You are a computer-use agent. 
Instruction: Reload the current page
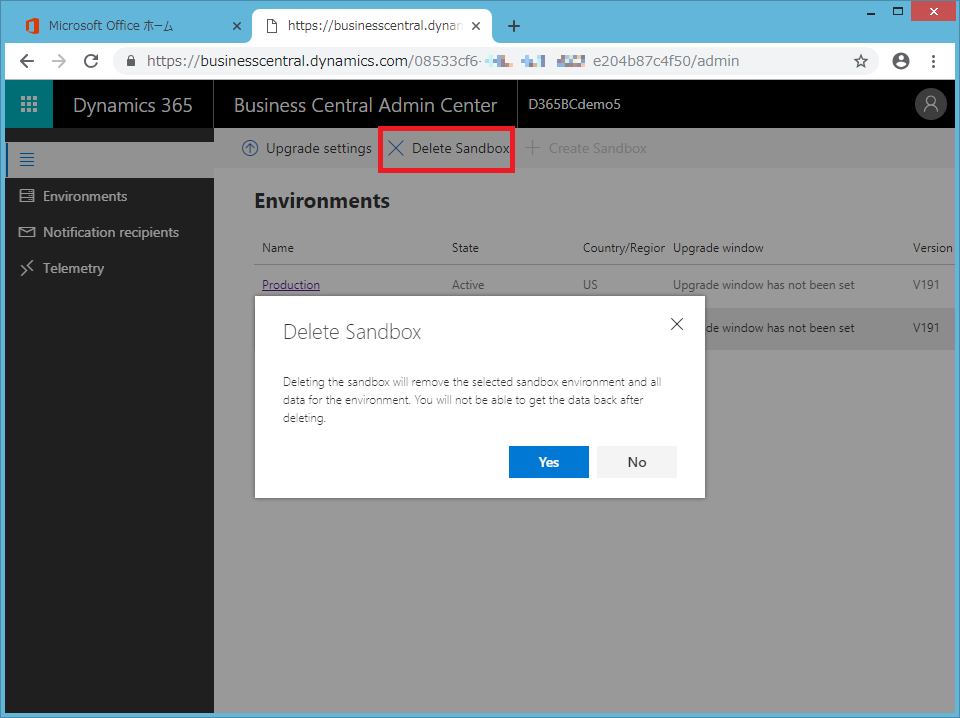[91, 61]
